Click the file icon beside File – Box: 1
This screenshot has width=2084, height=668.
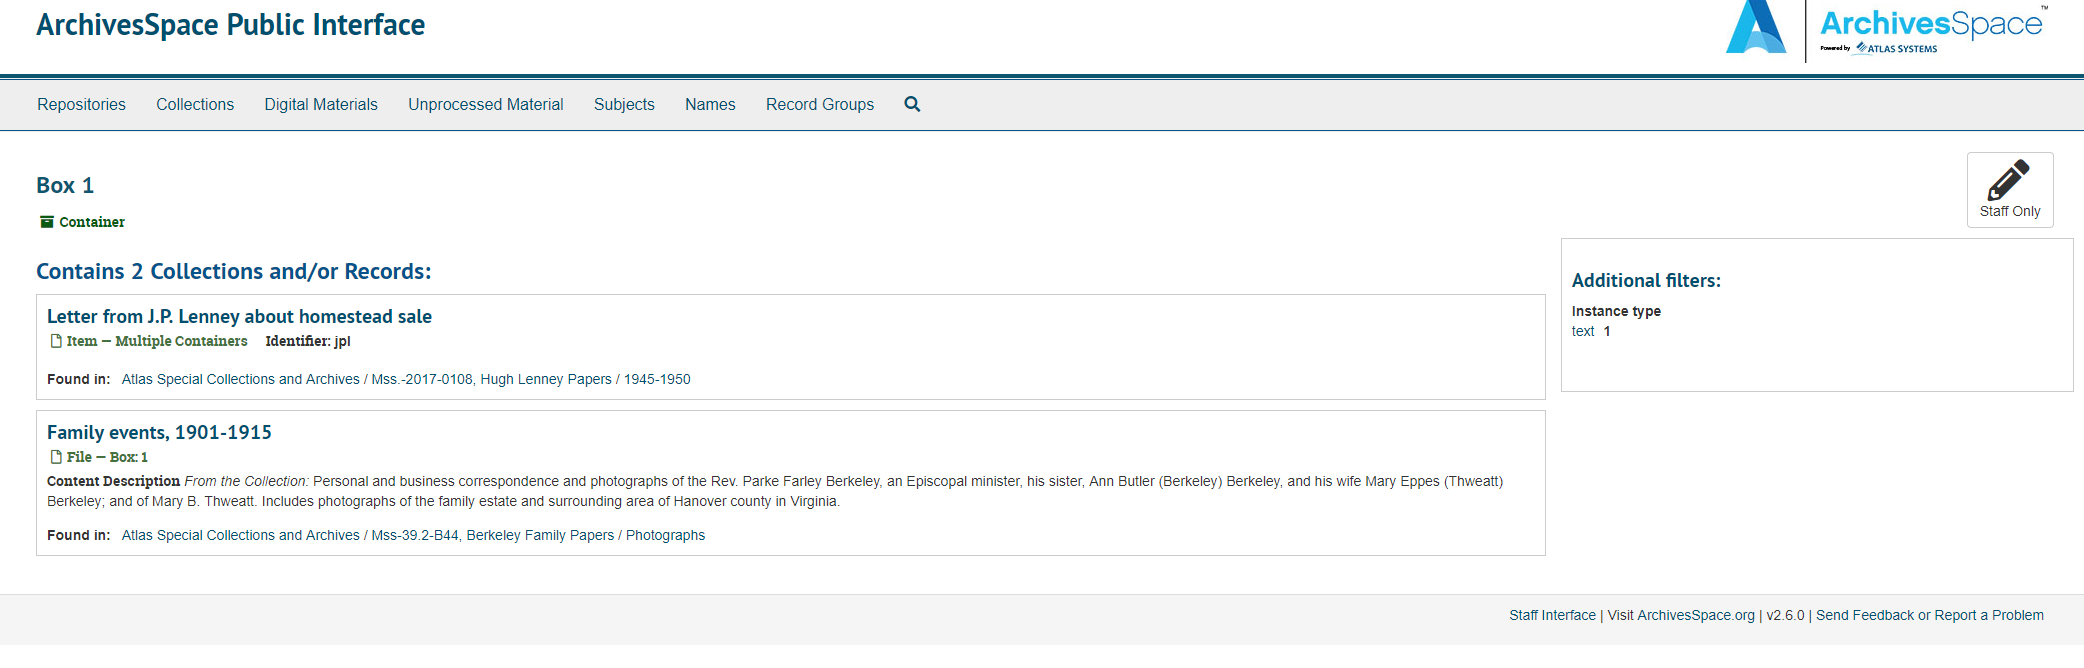coord(56,457)
